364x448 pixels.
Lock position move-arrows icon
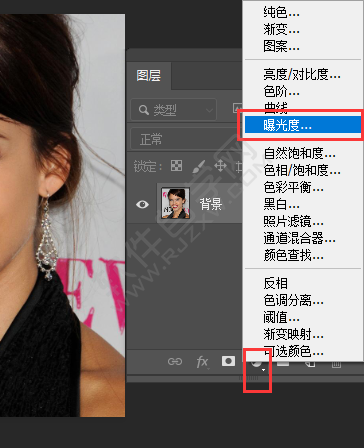220,165
